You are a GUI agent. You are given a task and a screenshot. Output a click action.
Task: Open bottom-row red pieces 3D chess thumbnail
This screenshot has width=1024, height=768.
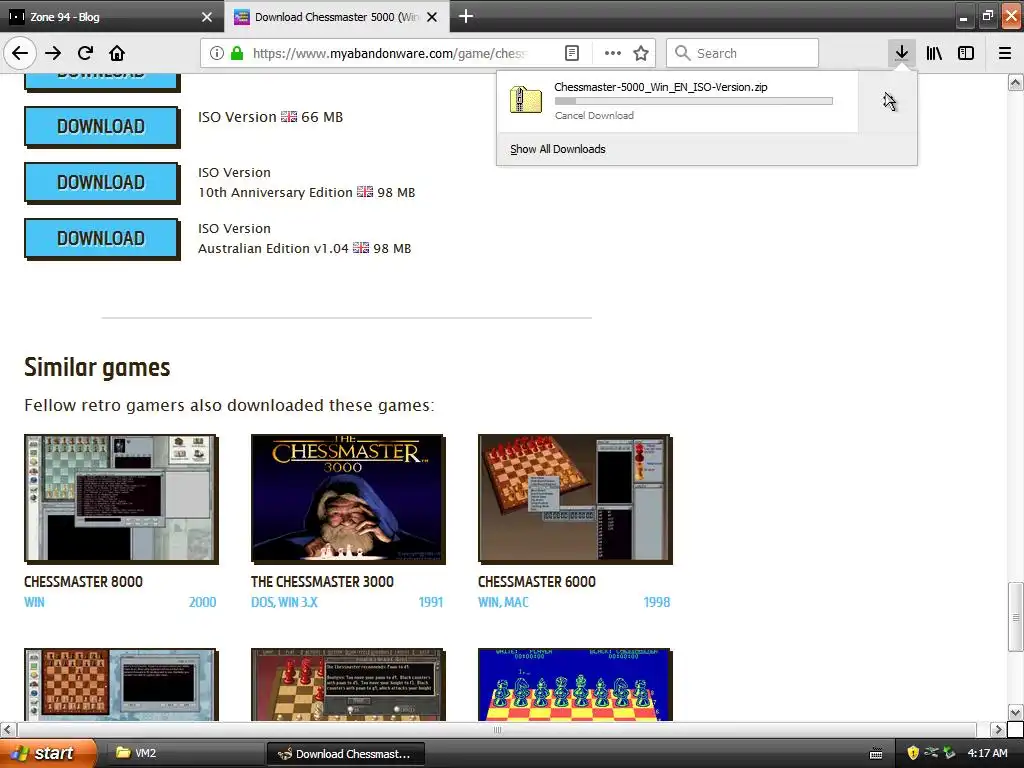click(x=348, y=684)
